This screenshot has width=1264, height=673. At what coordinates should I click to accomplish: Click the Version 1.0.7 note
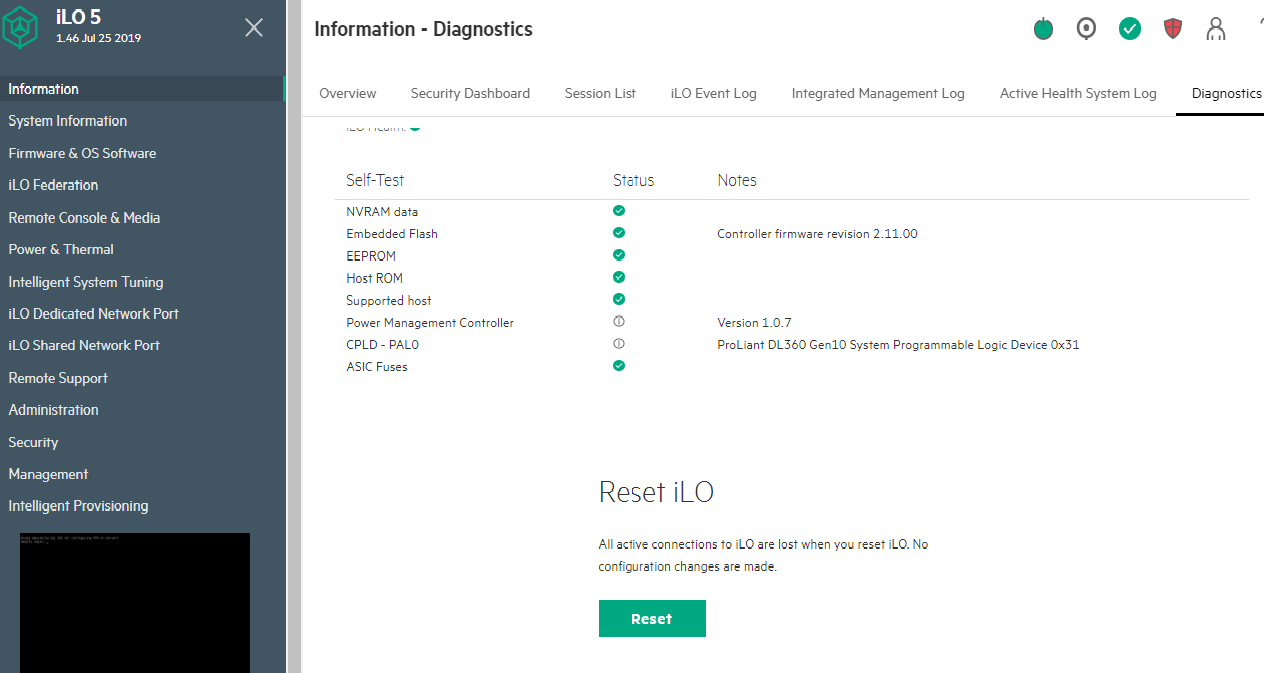tap(754, 323)
